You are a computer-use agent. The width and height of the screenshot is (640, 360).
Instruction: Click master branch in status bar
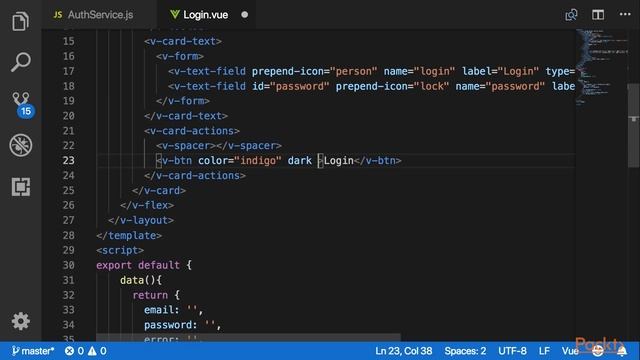33,351
